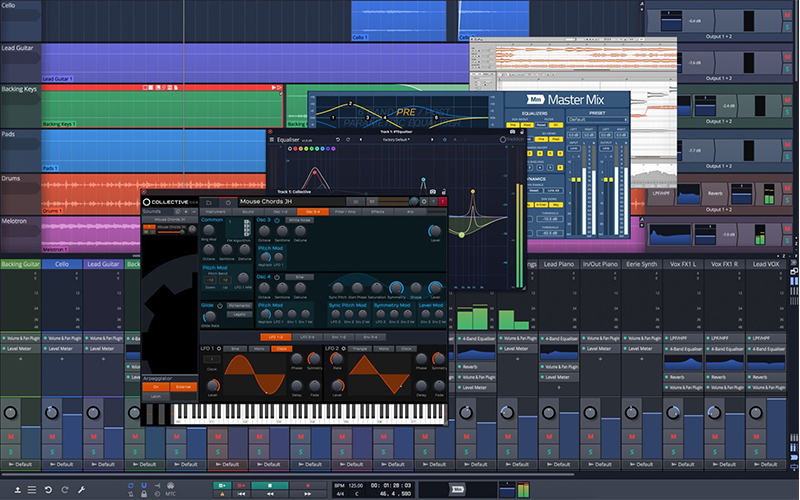The width and height of the screenshot is (800, 500).
Task: Adjust the Osc 3 Level knob
Action: 435,231
